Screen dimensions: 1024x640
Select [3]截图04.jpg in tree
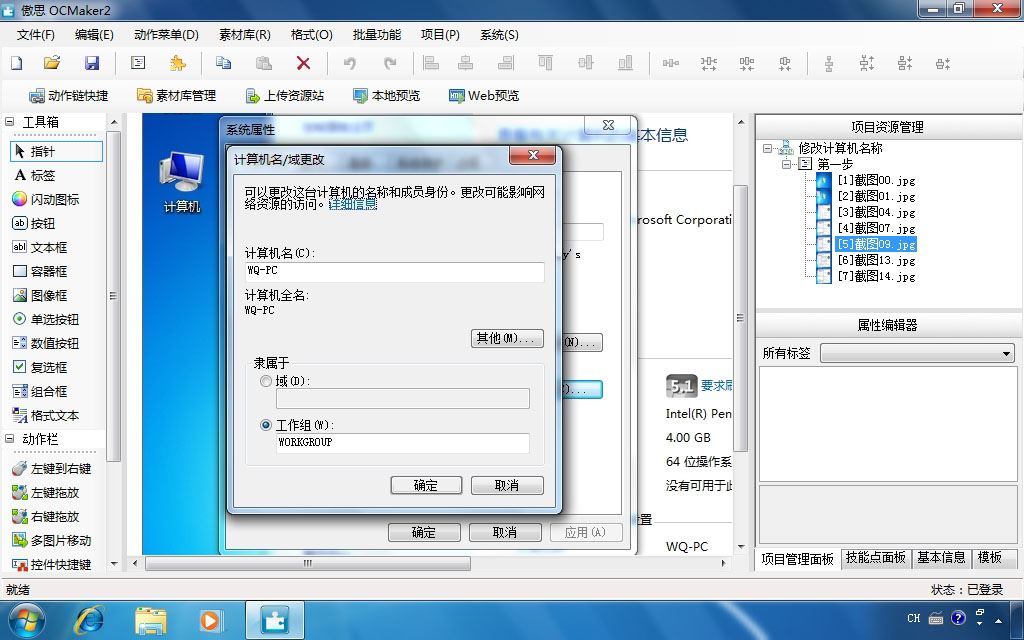876,212
